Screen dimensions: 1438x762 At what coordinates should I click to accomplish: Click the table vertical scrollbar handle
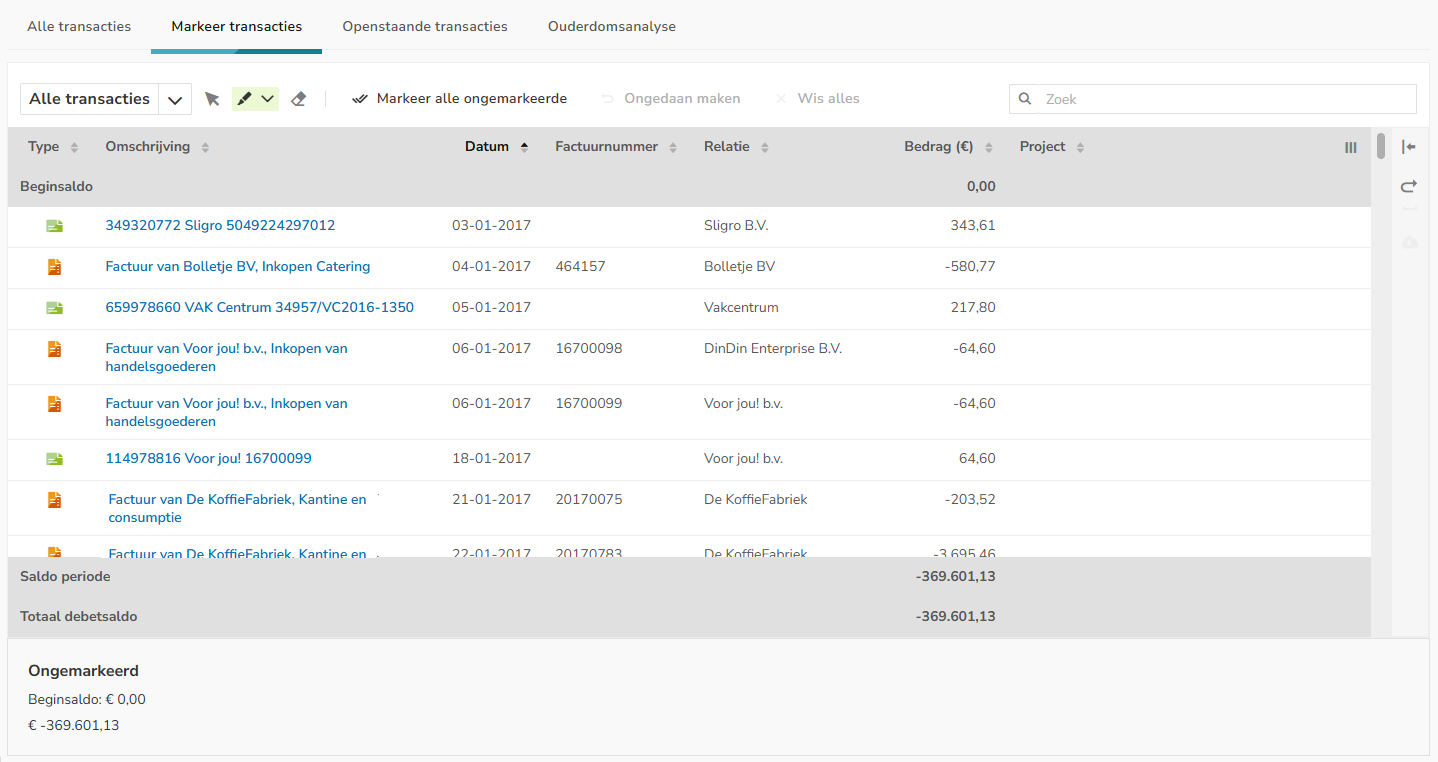[x=1381, y=146]
